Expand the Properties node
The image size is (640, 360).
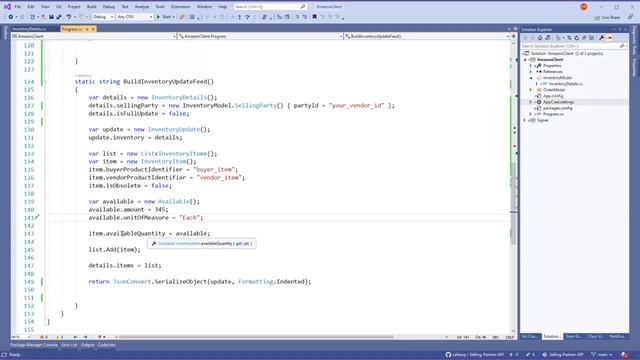click(x=531, y=65)
